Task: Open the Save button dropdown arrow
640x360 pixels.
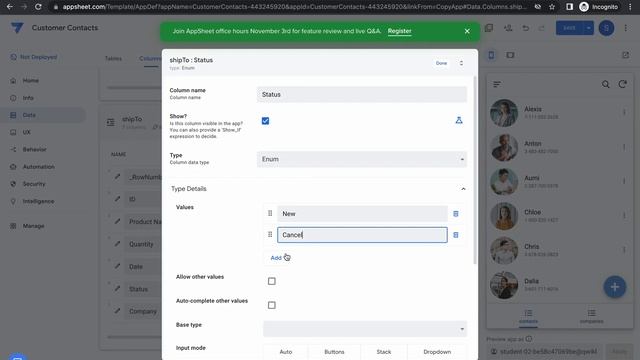Action: tap(588, 28)
